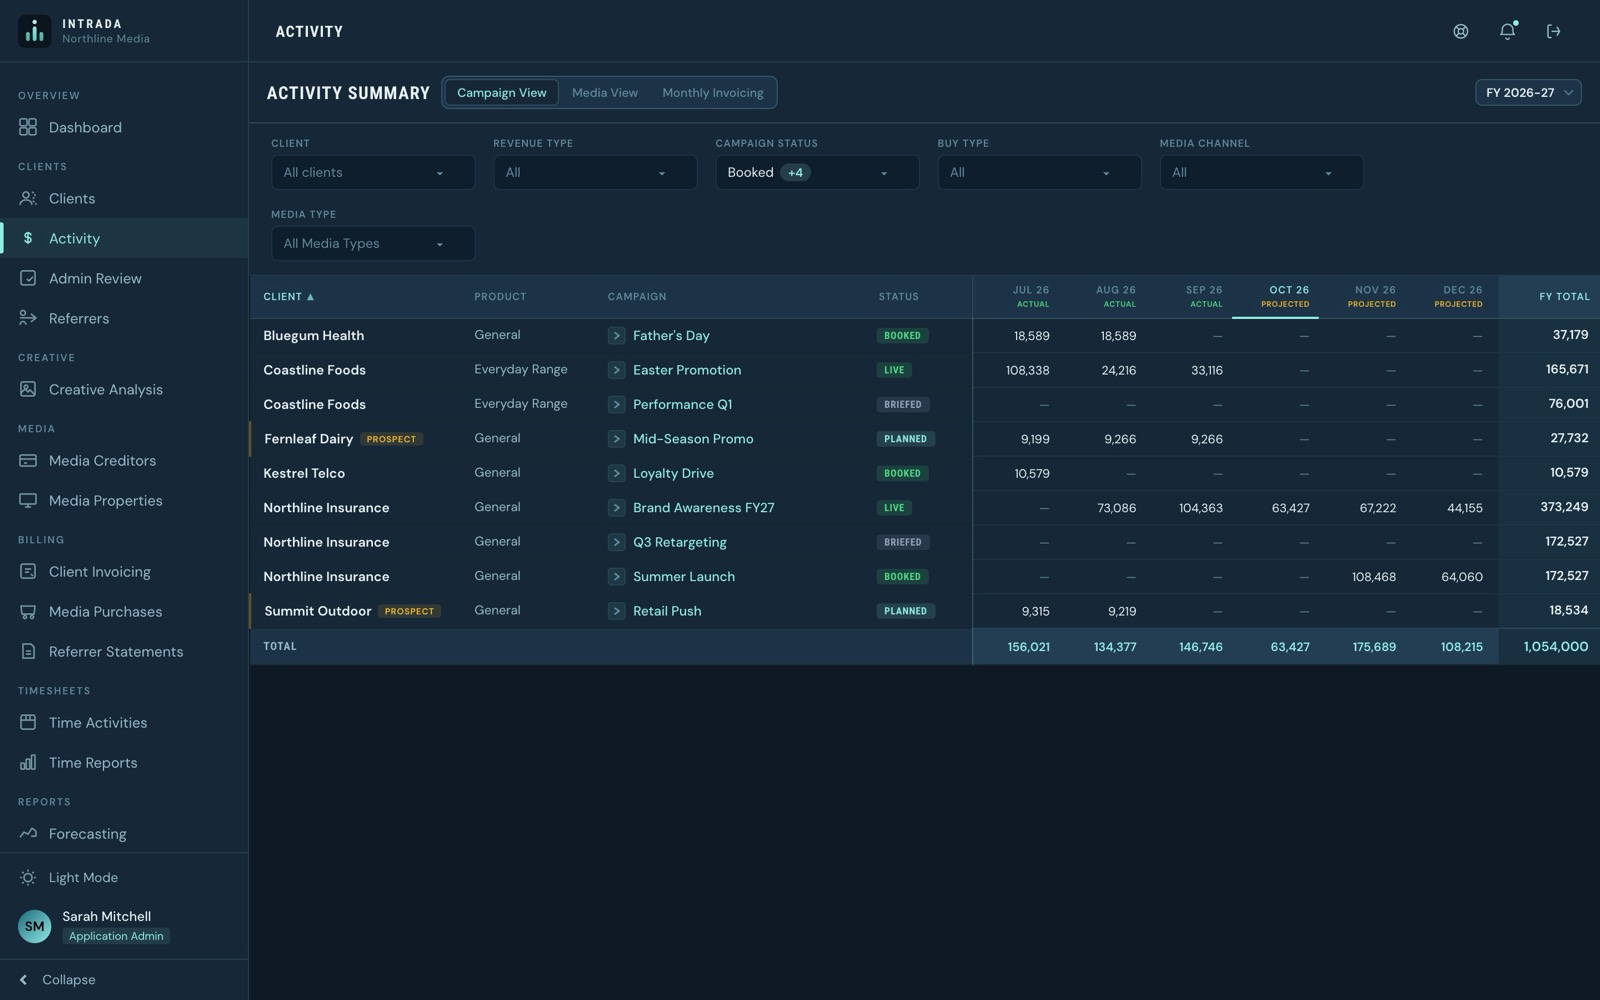This screenshot has height=1000, width=1600.
Task: Open the All Media Types dropdown
Action: tap(373, 243)
